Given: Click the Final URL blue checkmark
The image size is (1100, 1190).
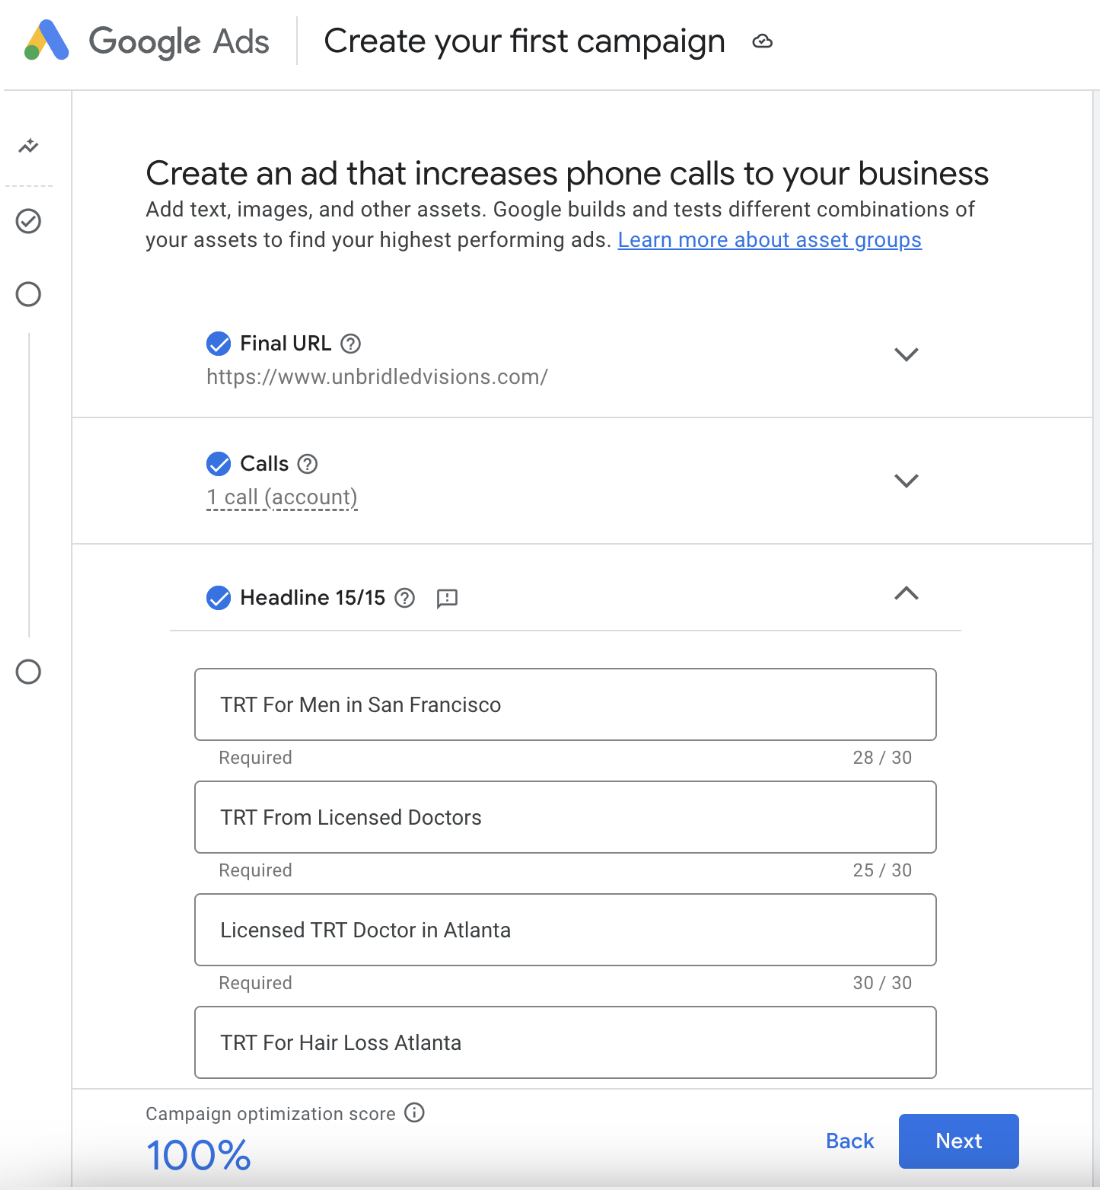Looking at the screenshot, I should (x=218, y=344).
